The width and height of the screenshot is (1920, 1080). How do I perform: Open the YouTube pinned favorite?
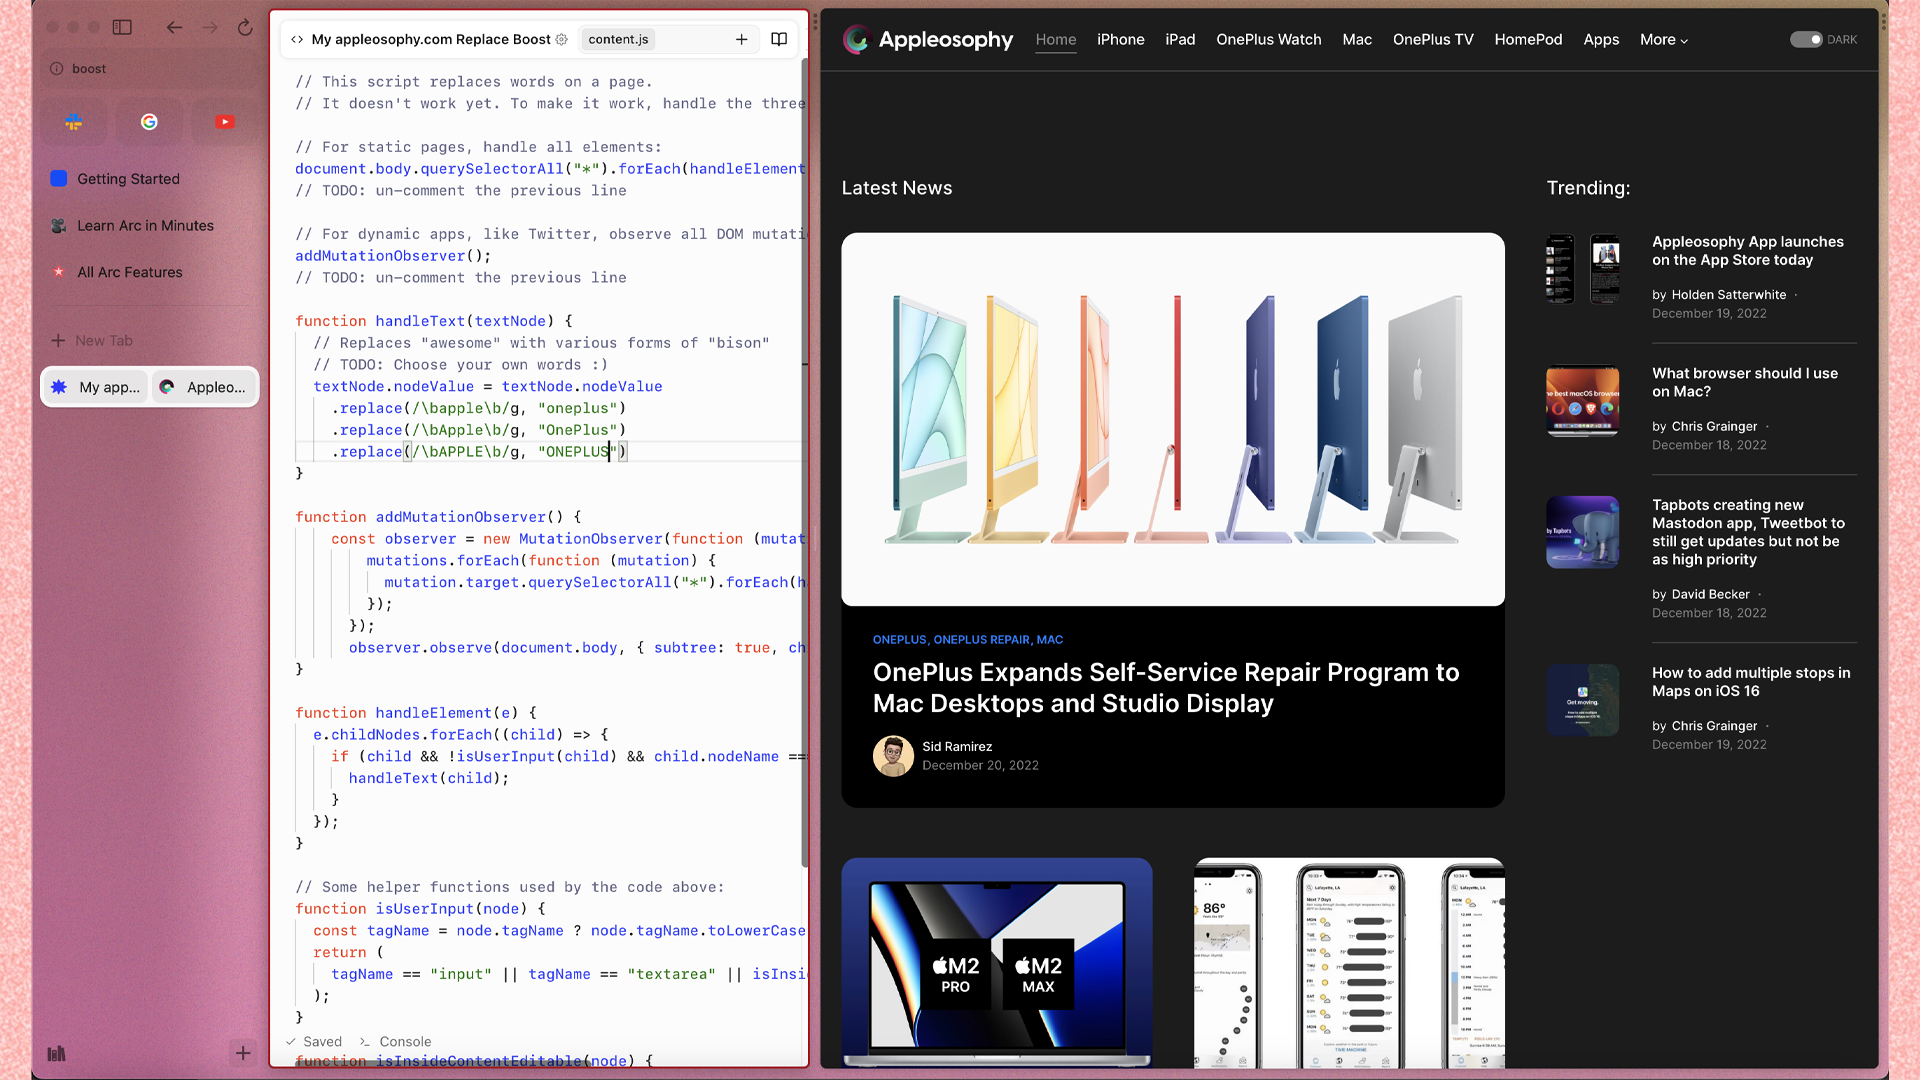(x=225, y=122)
